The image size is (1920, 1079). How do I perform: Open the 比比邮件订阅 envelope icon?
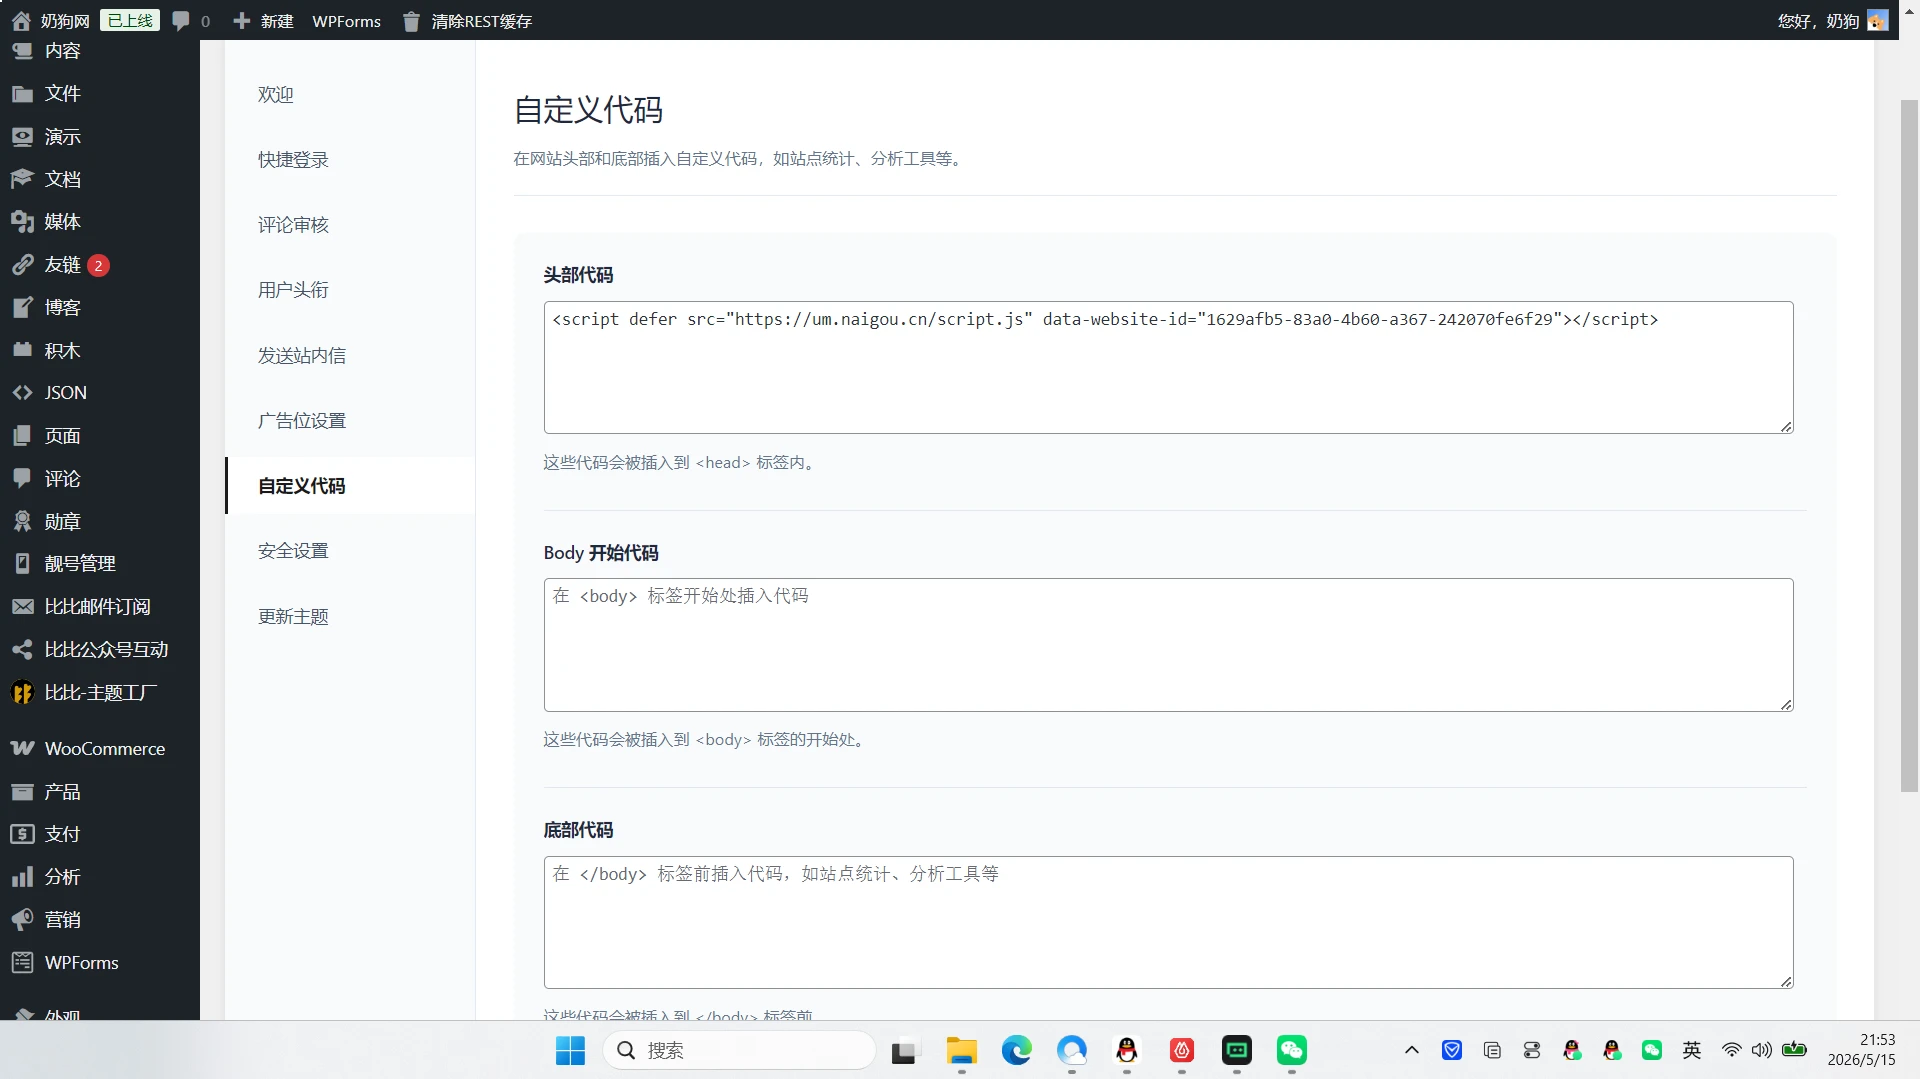[22, 607]
